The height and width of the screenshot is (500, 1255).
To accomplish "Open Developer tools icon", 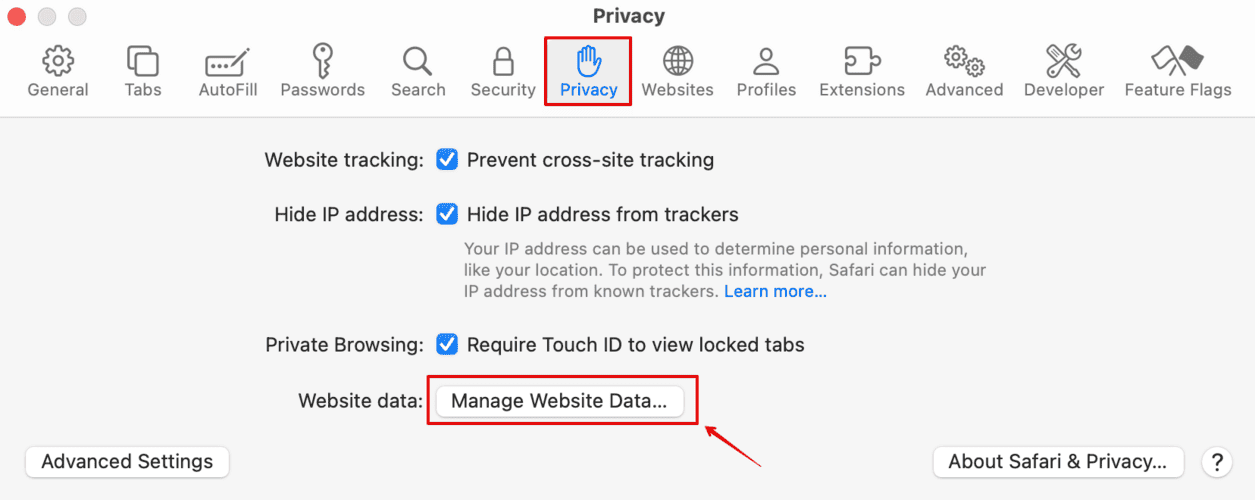I will pos(1064,62).
